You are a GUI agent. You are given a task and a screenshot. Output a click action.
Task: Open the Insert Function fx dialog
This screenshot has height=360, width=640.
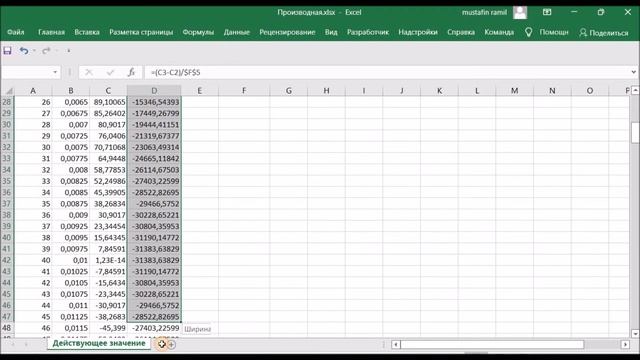pos(131,72)
